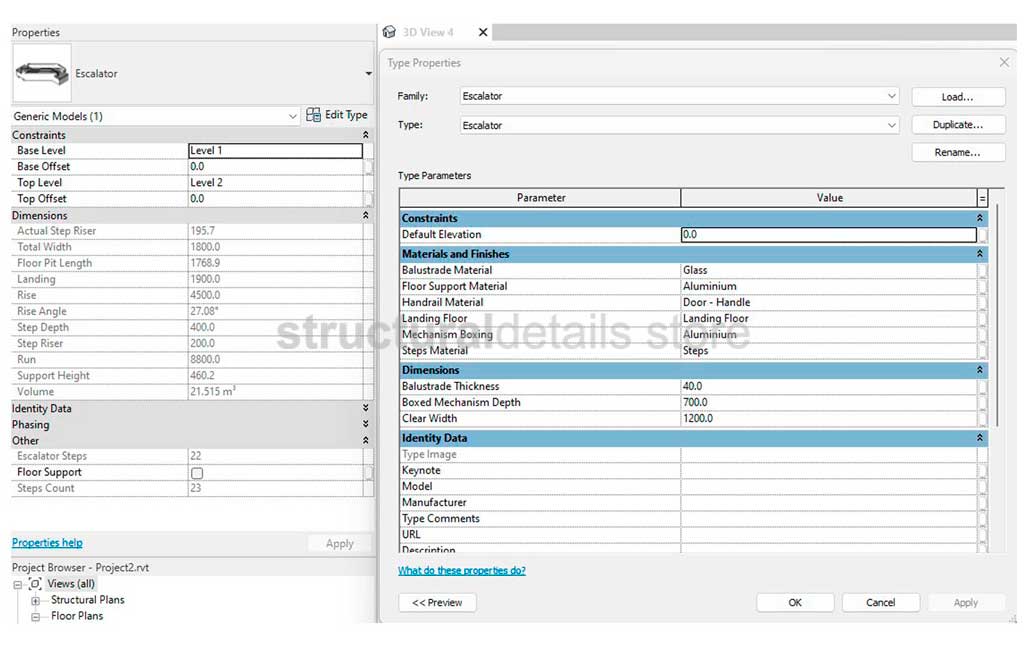Open the Properties help link

coord(47,543)
